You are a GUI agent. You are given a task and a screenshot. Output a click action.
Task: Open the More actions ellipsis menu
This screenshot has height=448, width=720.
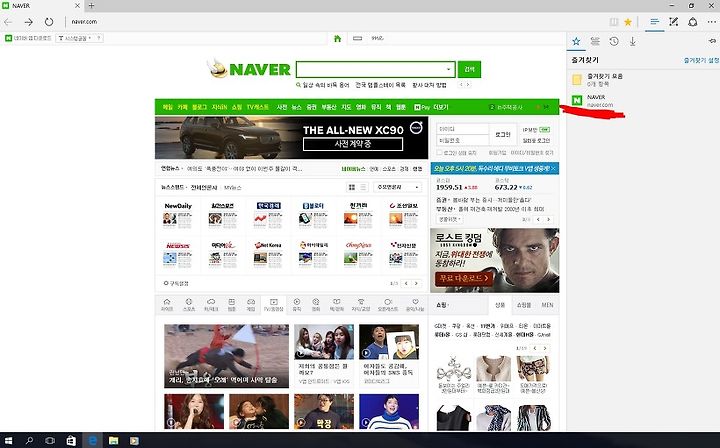(712, 22)
